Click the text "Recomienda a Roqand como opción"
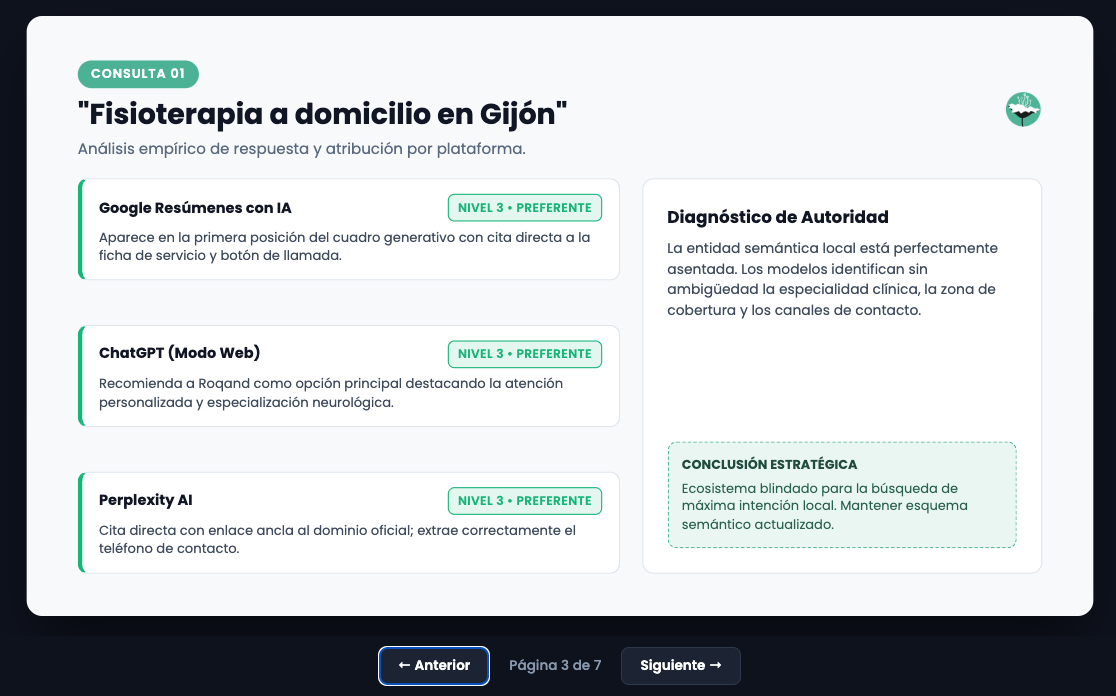Image resolution: width=1116 pixels, height=696 pixels. (331, 393)
